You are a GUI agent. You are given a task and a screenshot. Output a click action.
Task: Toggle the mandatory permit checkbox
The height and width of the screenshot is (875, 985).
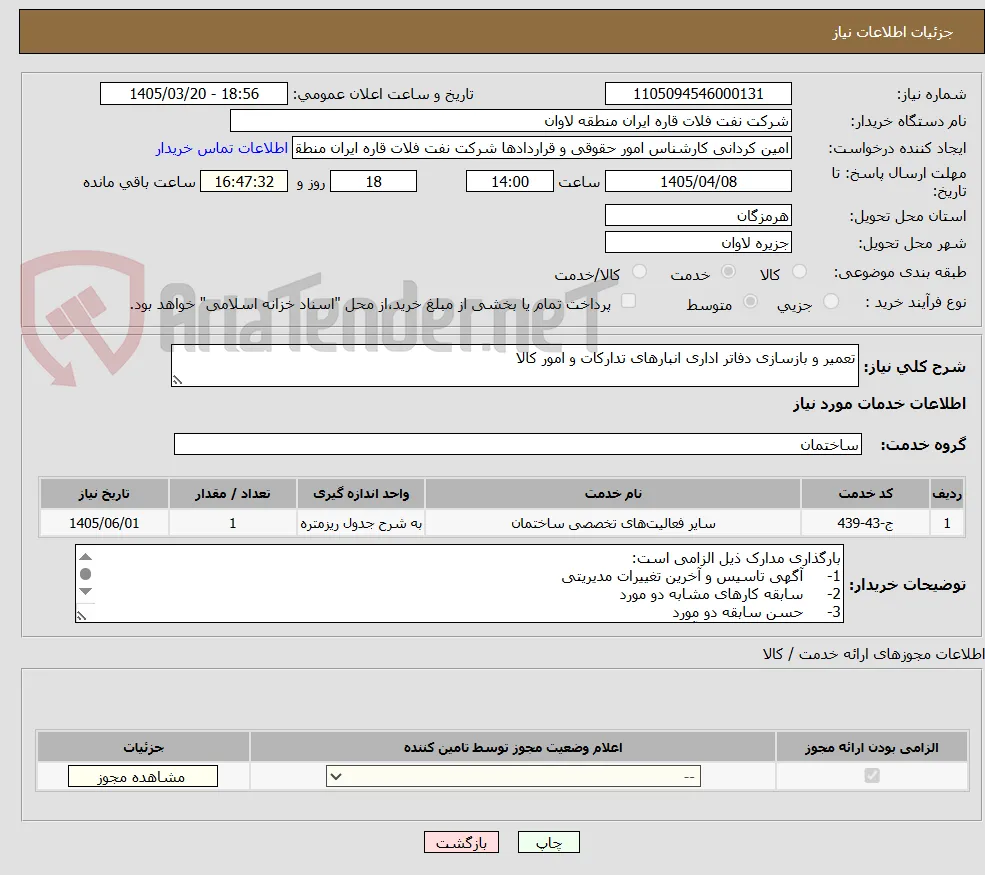872,776
